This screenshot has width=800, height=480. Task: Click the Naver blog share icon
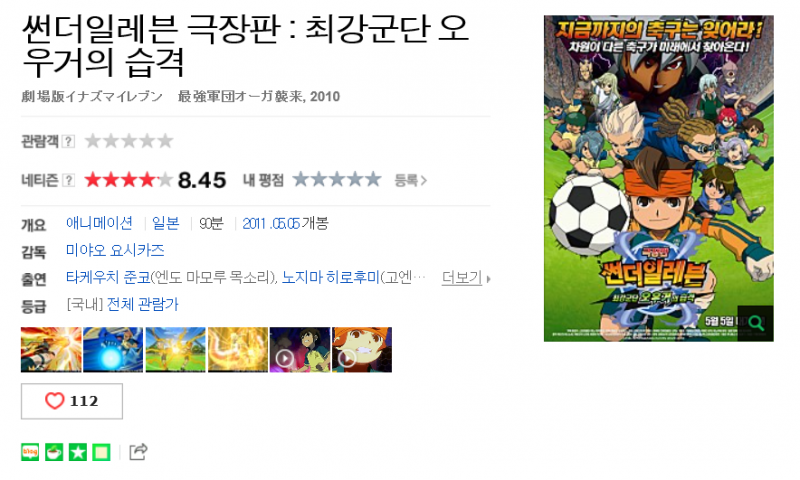[30, 452]
